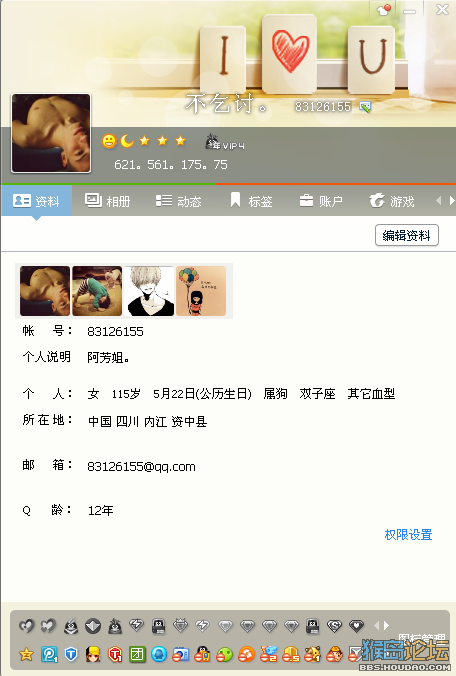Click the large profile avatar picture
This screenshot has height=676, width=456.
(x=51, y=133)
